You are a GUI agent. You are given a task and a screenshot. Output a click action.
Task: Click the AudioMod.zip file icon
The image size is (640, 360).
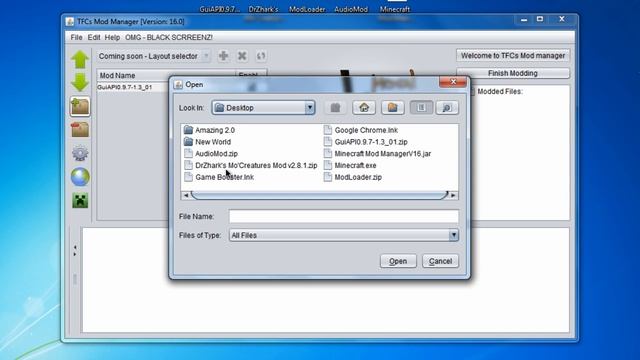(188, 153)
